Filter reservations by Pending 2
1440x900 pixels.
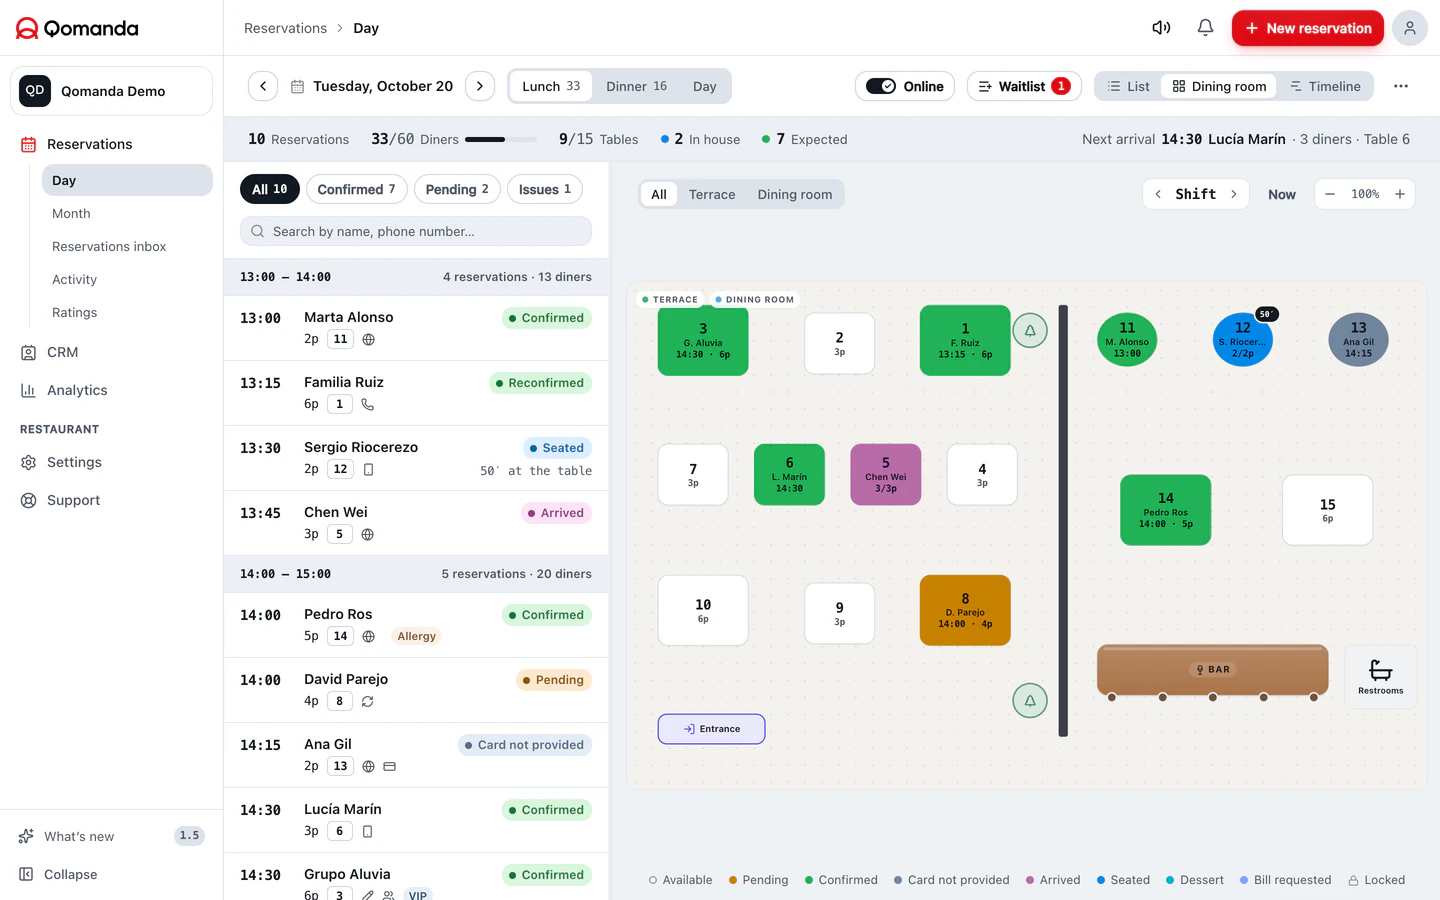(x=457, y=189)
